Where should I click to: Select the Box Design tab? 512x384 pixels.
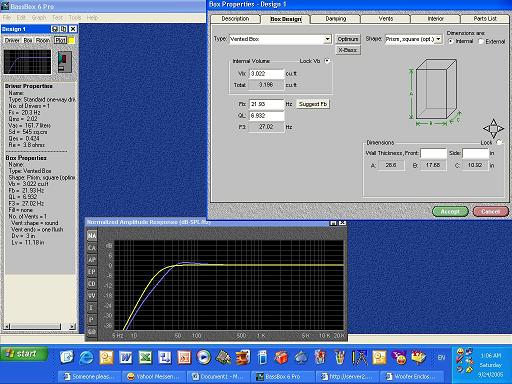(286, 19)
